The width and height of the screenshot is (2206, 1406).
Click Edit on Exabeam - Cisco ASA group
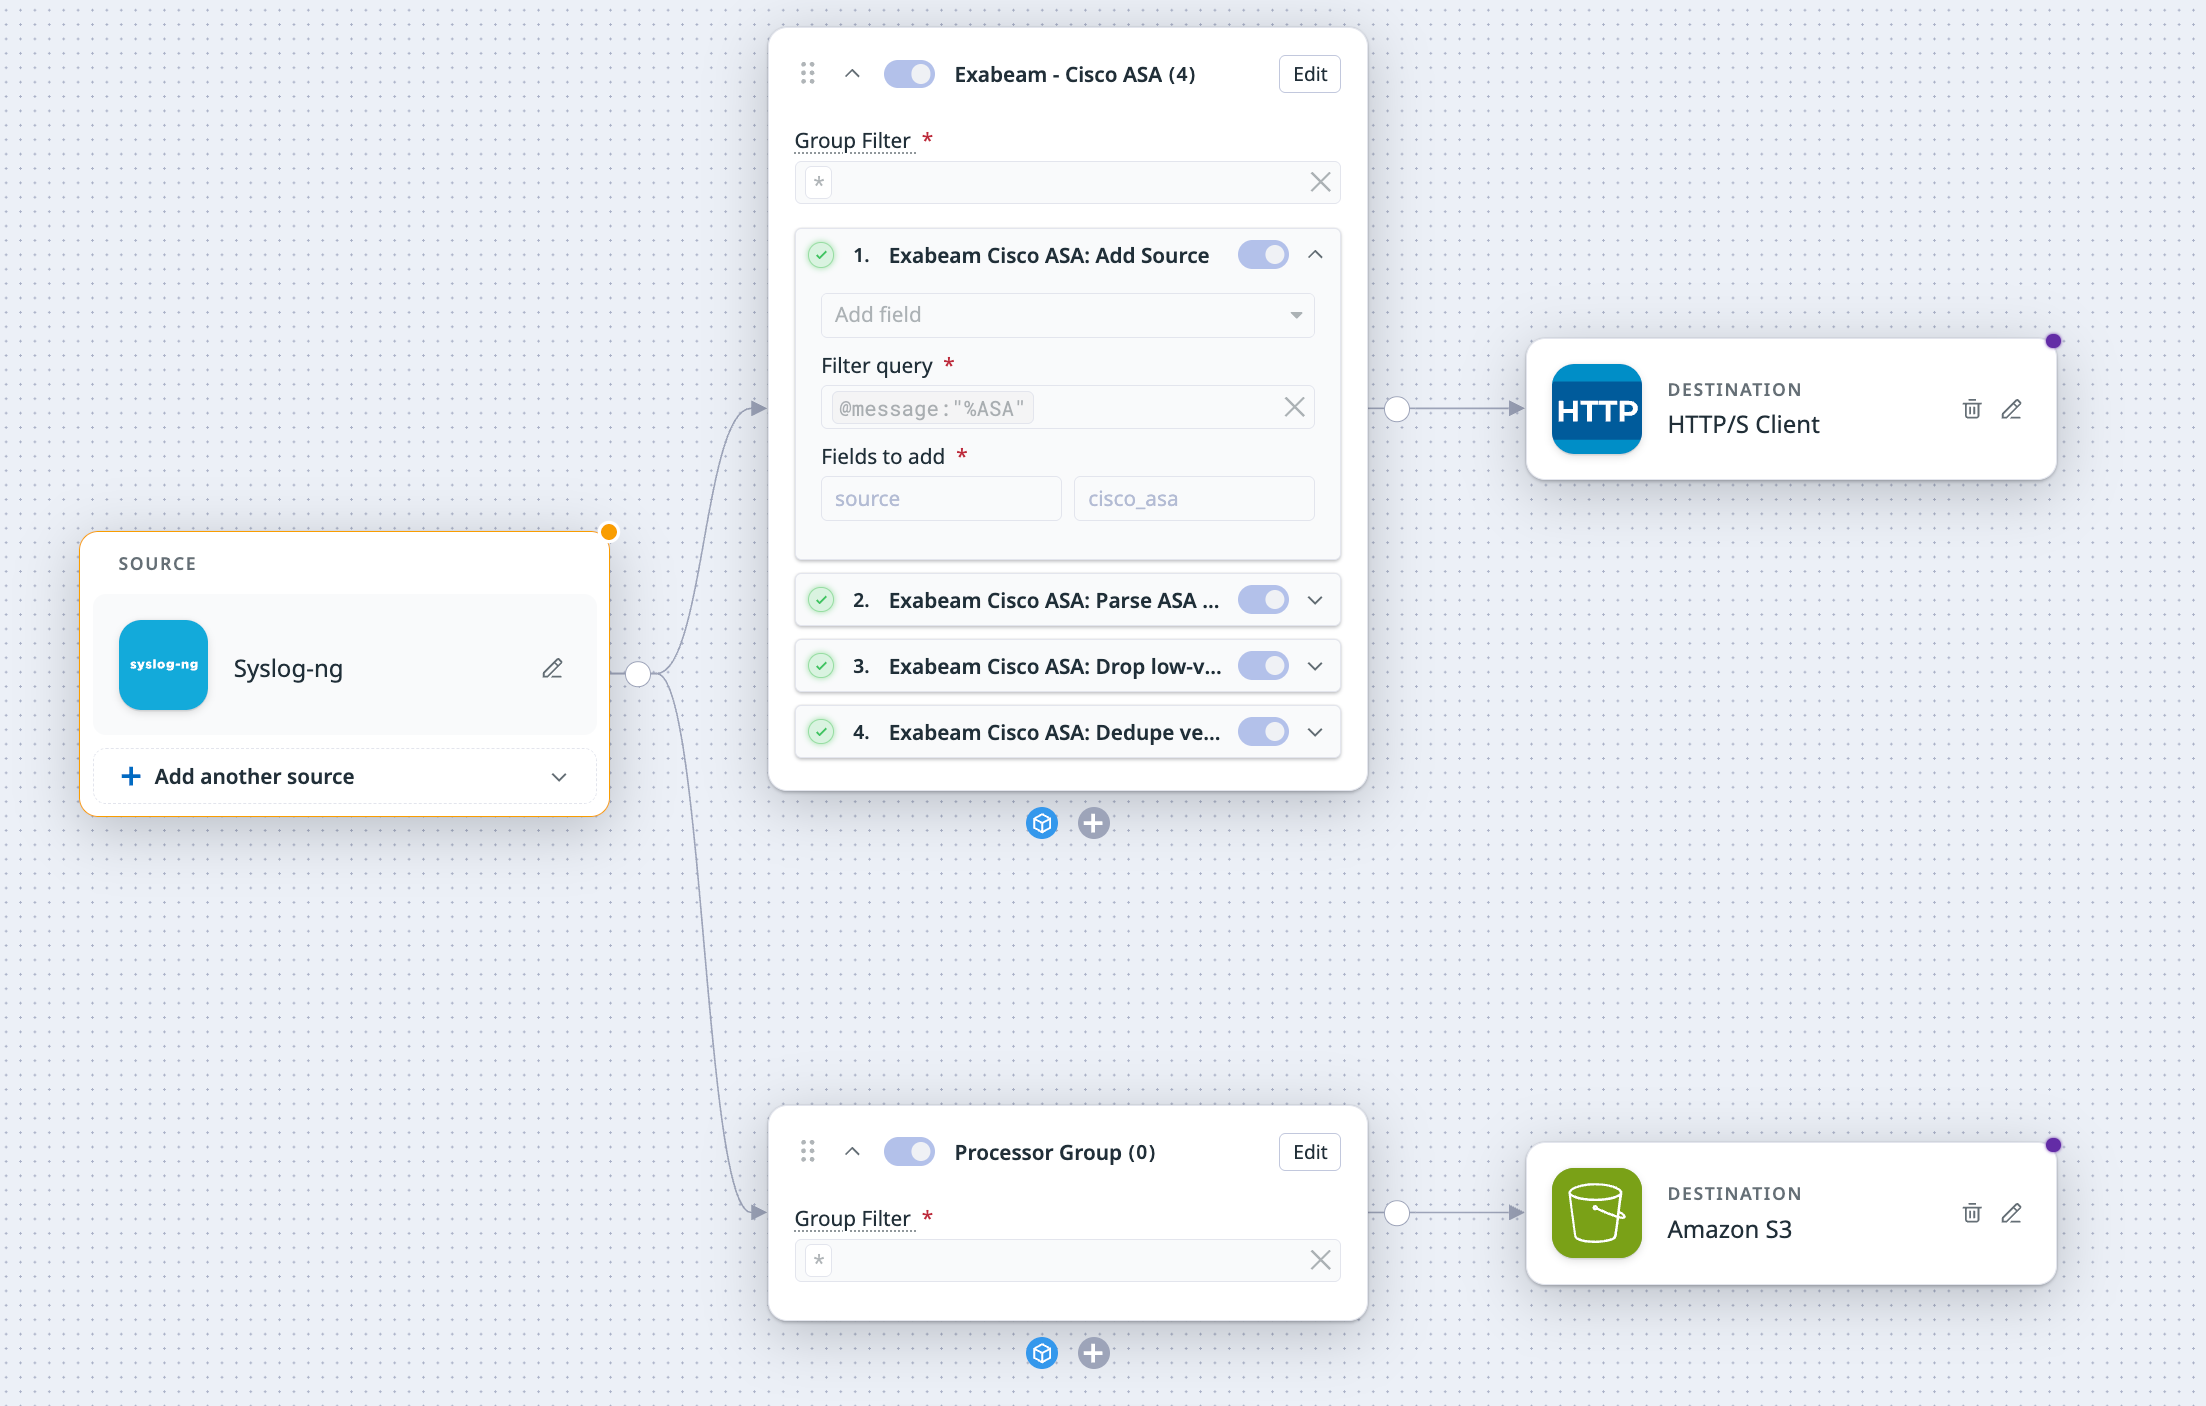(1309, 74)
